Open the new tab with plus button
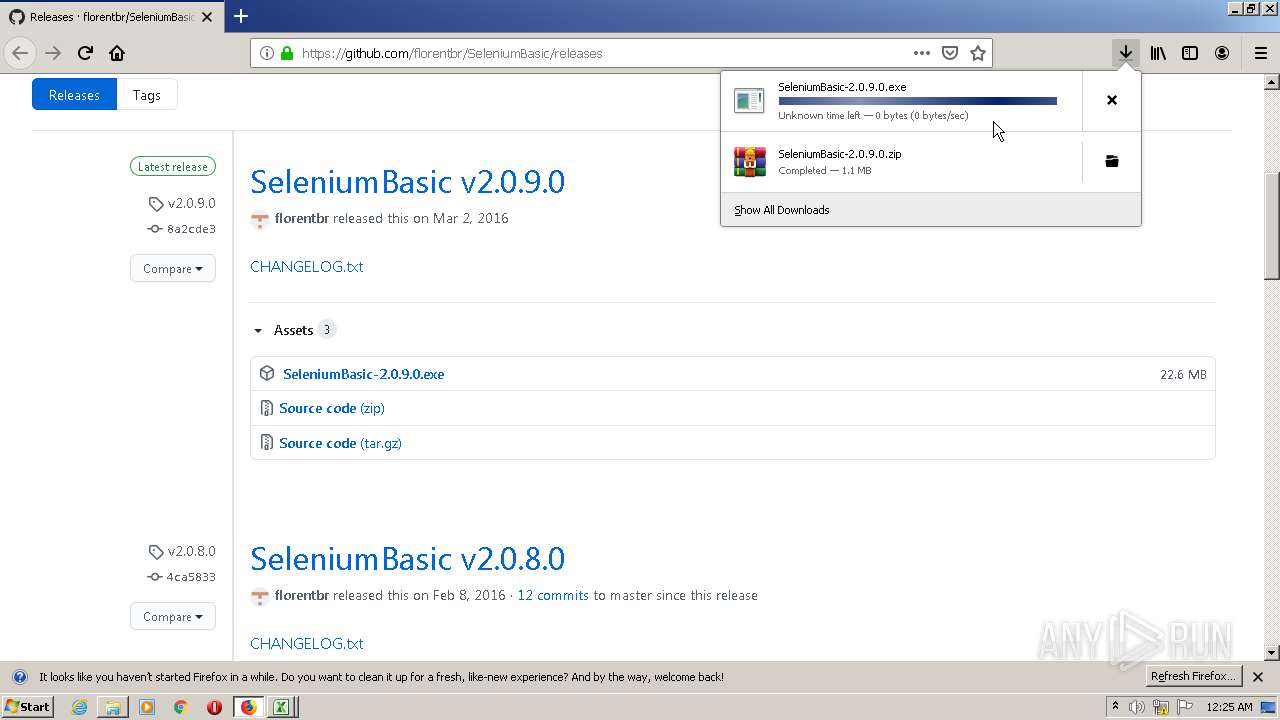This screenshot has height=720, width=1280. (x=241, y=16)
